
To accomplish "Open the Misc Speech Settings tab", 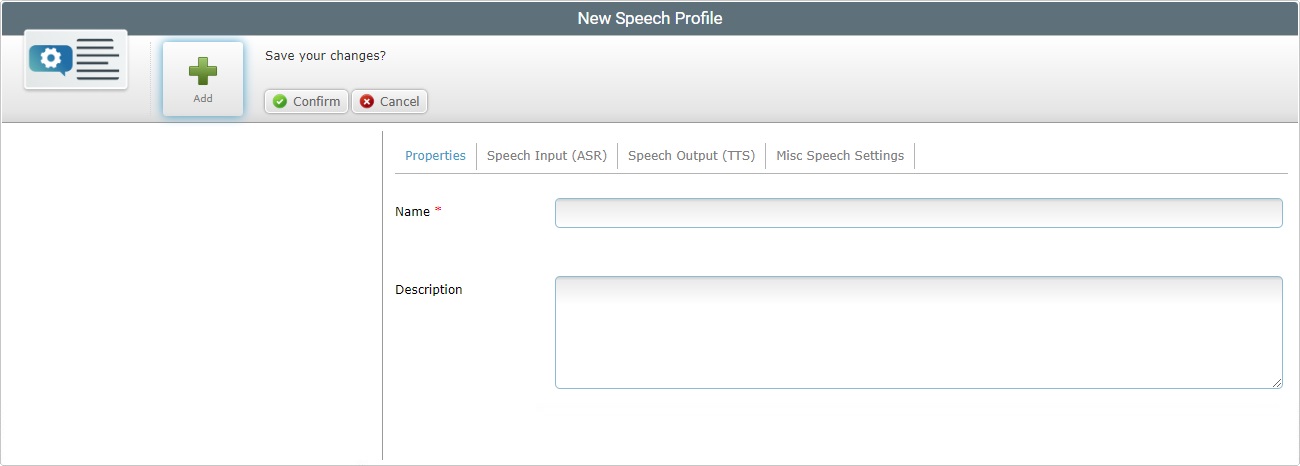I will [x=840, y=156].
